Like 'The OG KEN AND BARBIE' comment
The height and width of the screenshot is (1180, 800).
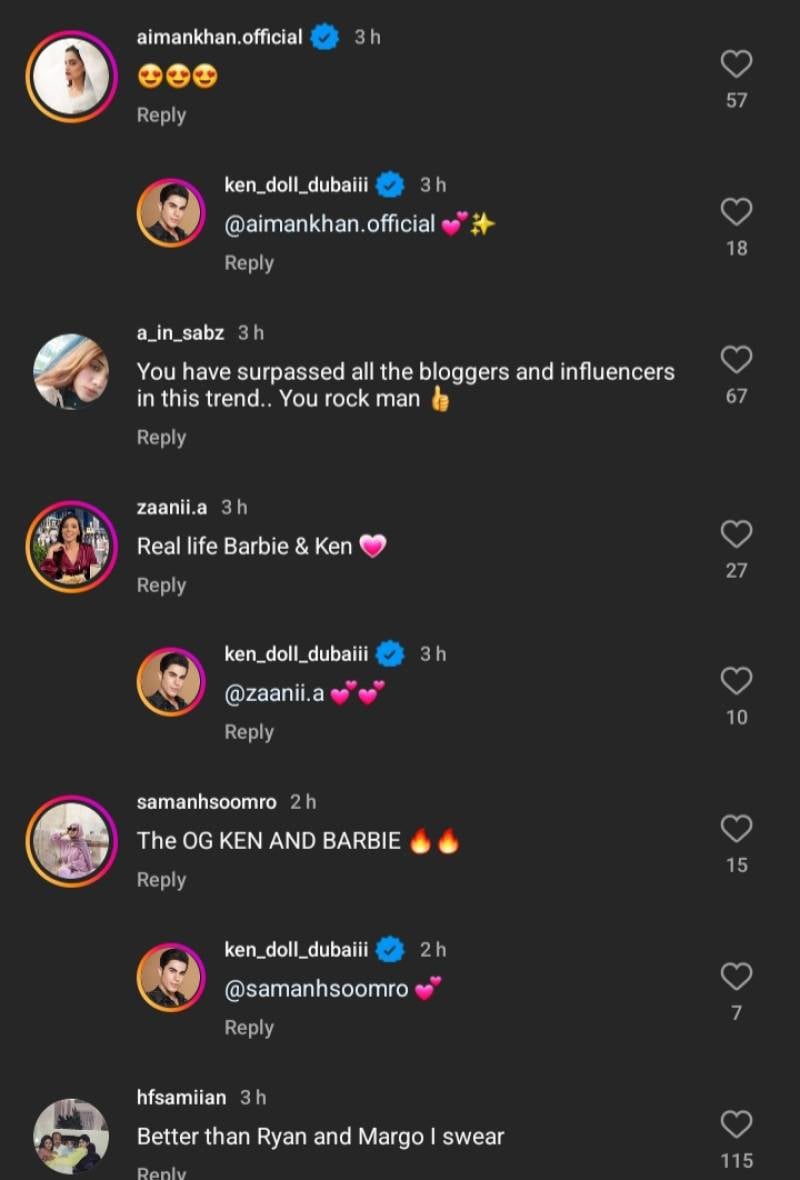click(x=736, y=828)
